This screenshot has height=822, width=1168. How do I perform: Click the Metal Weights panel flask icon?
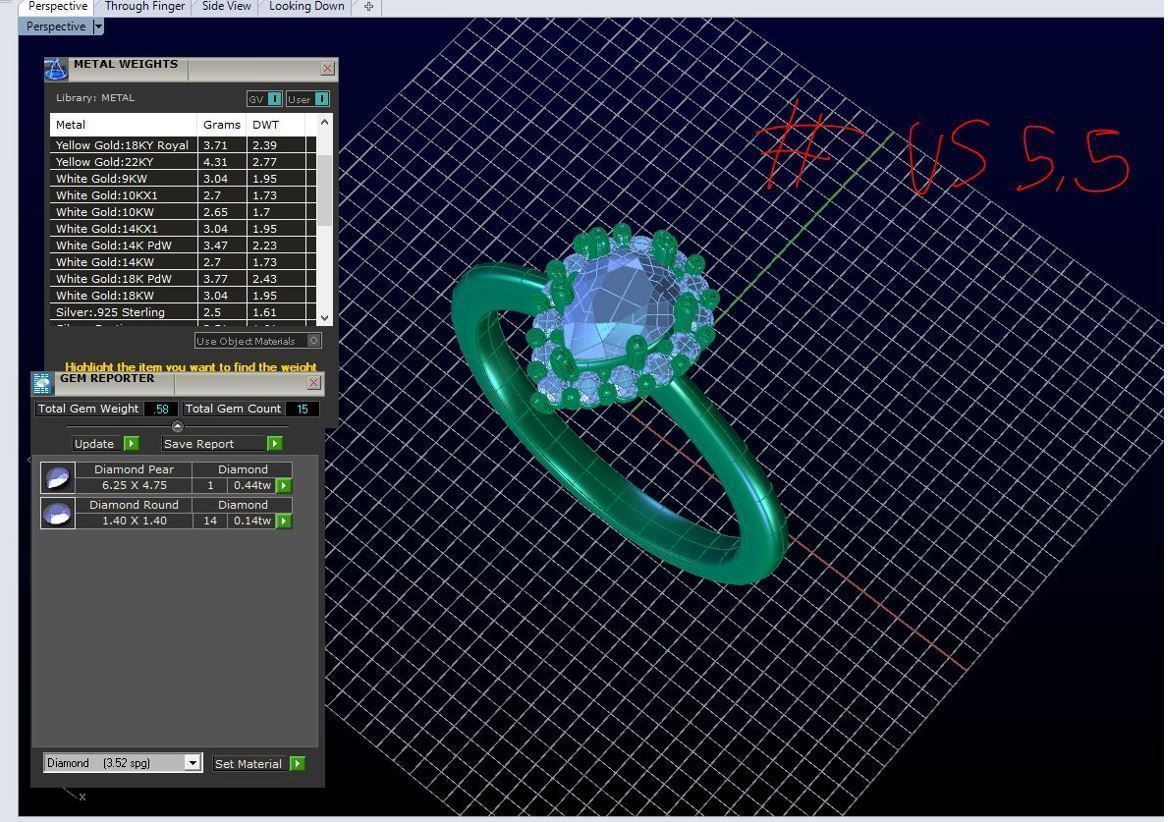coord(56,69)
